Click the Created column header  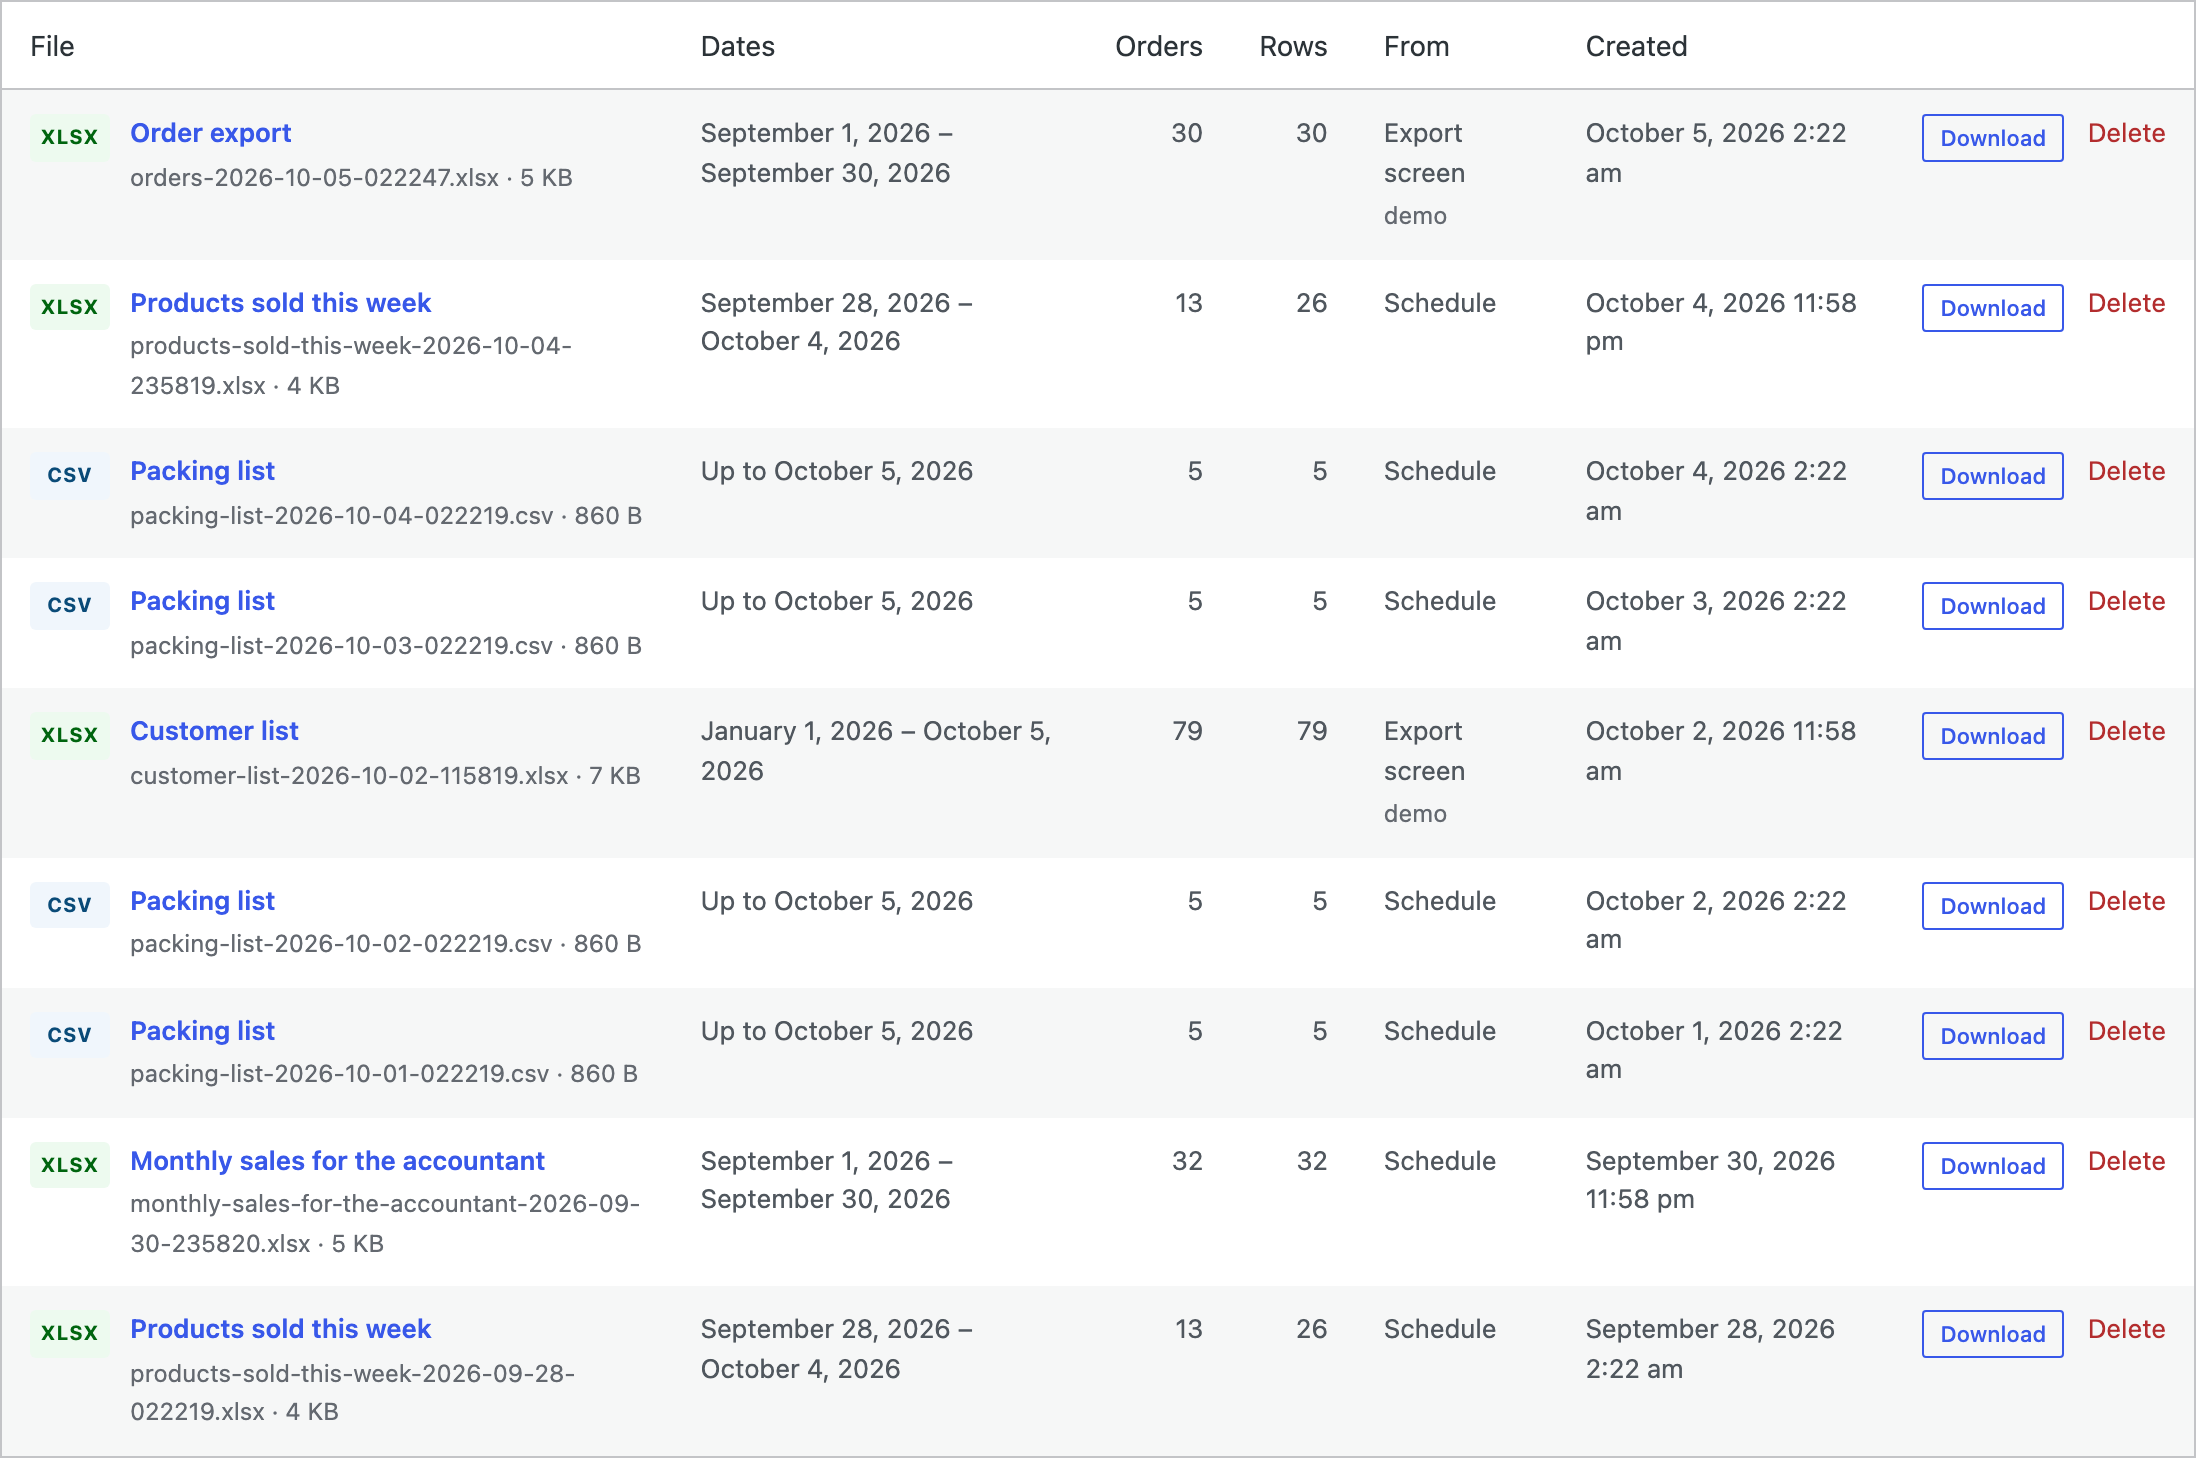[x=1636, y=46]
